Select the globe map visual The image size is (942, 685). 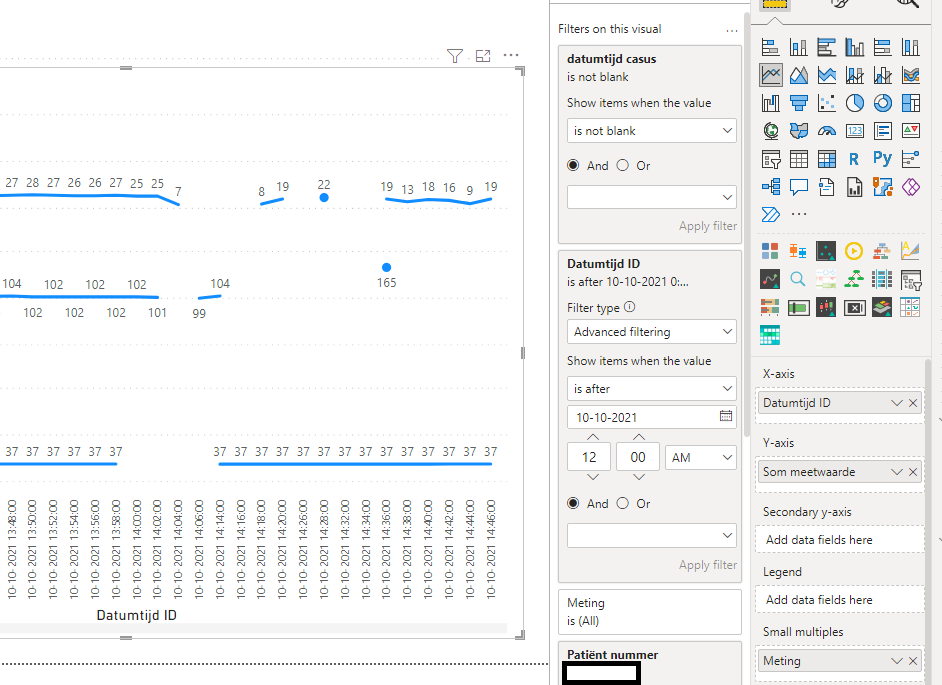[x=770, y=131]
